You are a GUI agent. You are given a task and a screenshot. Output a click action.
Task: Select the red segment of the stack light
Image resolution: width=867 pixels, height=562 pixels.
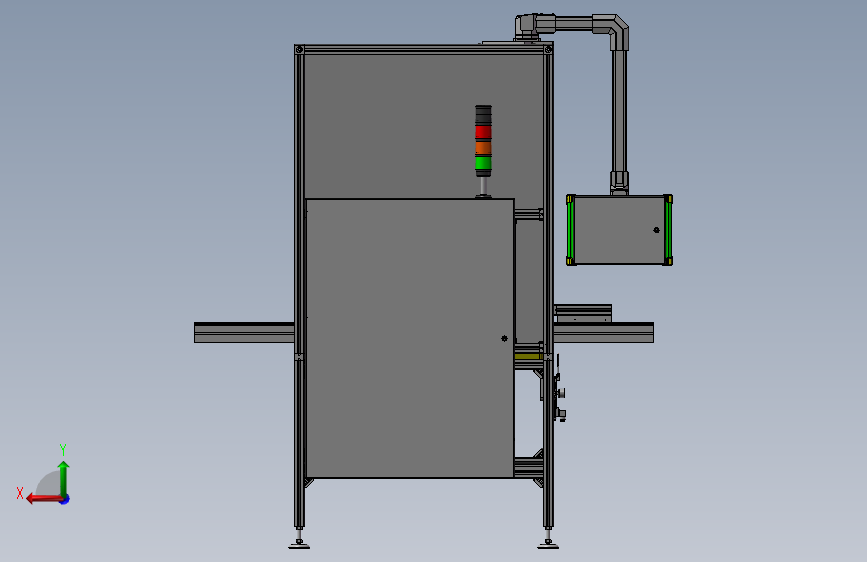(483, 132)
